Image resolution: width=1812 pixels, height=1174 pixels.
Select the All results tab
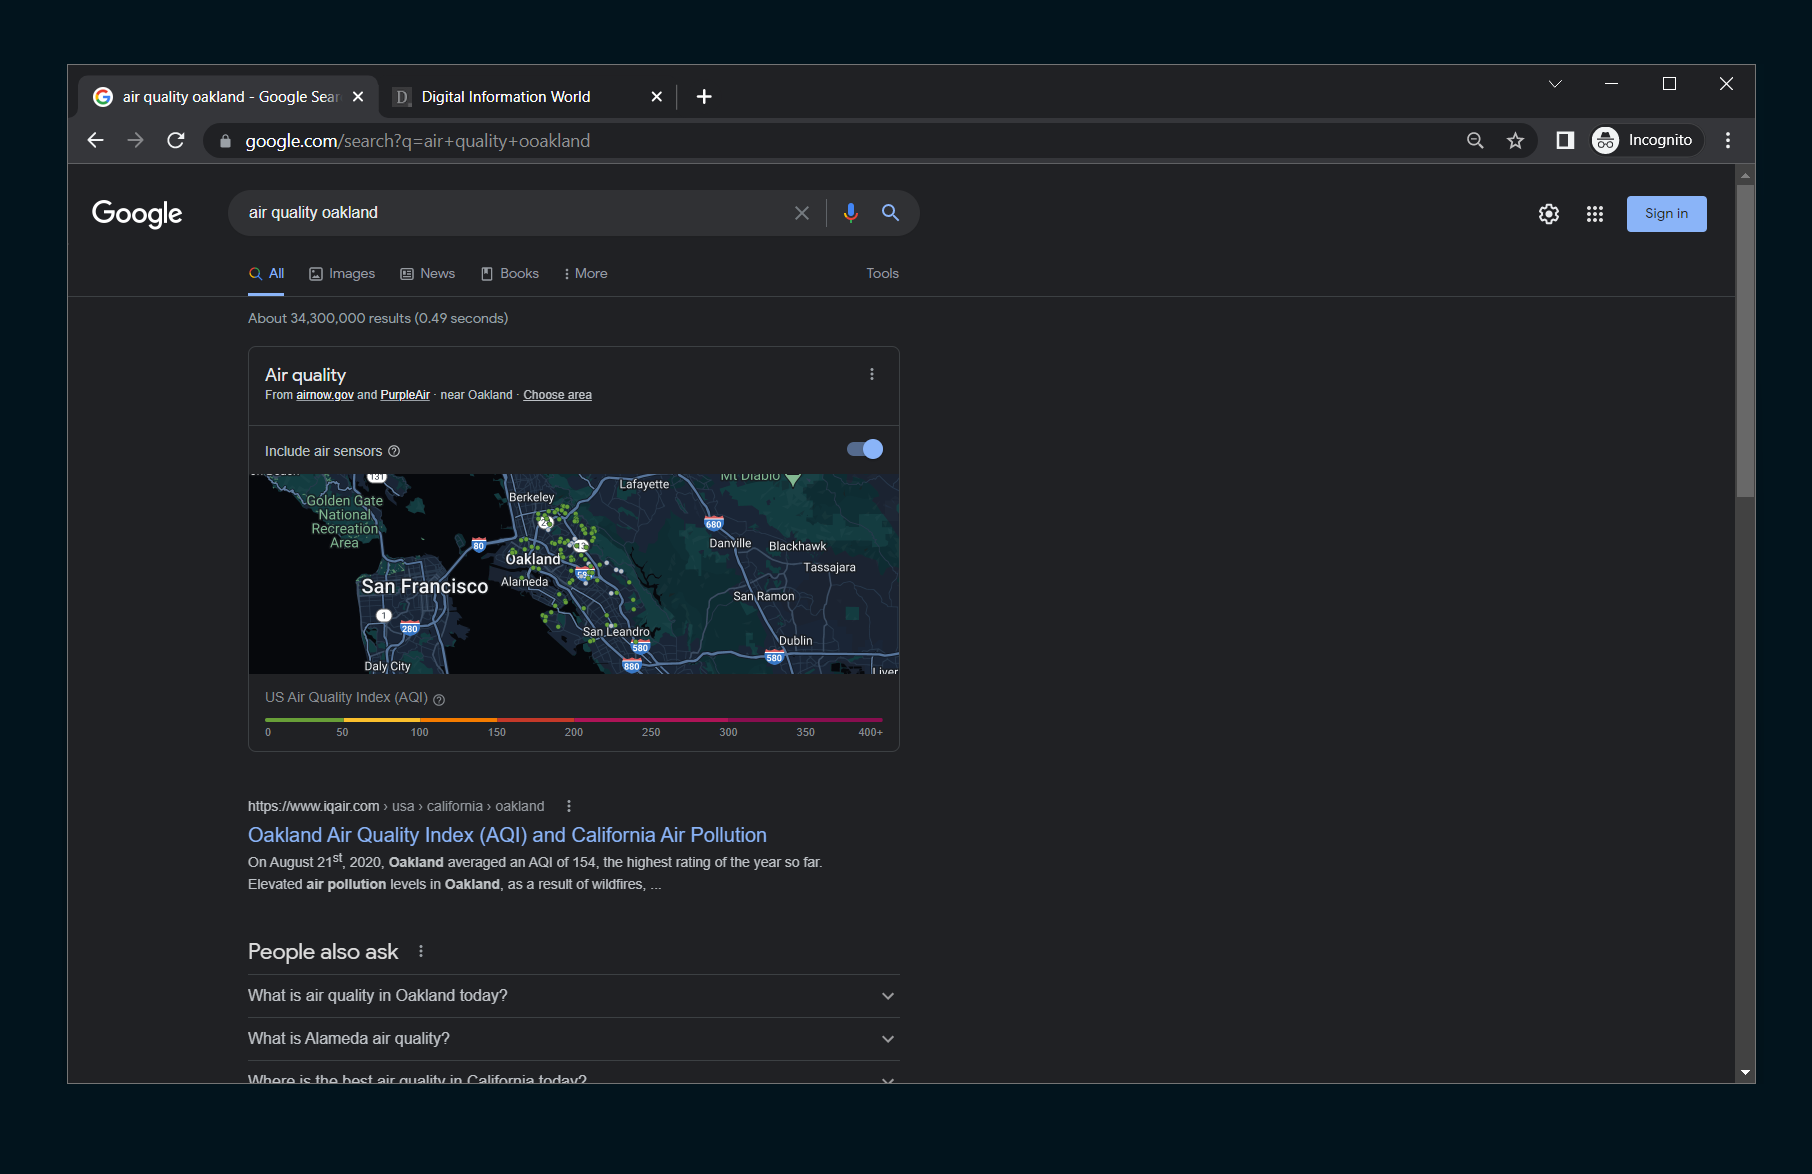click(267, 274)
